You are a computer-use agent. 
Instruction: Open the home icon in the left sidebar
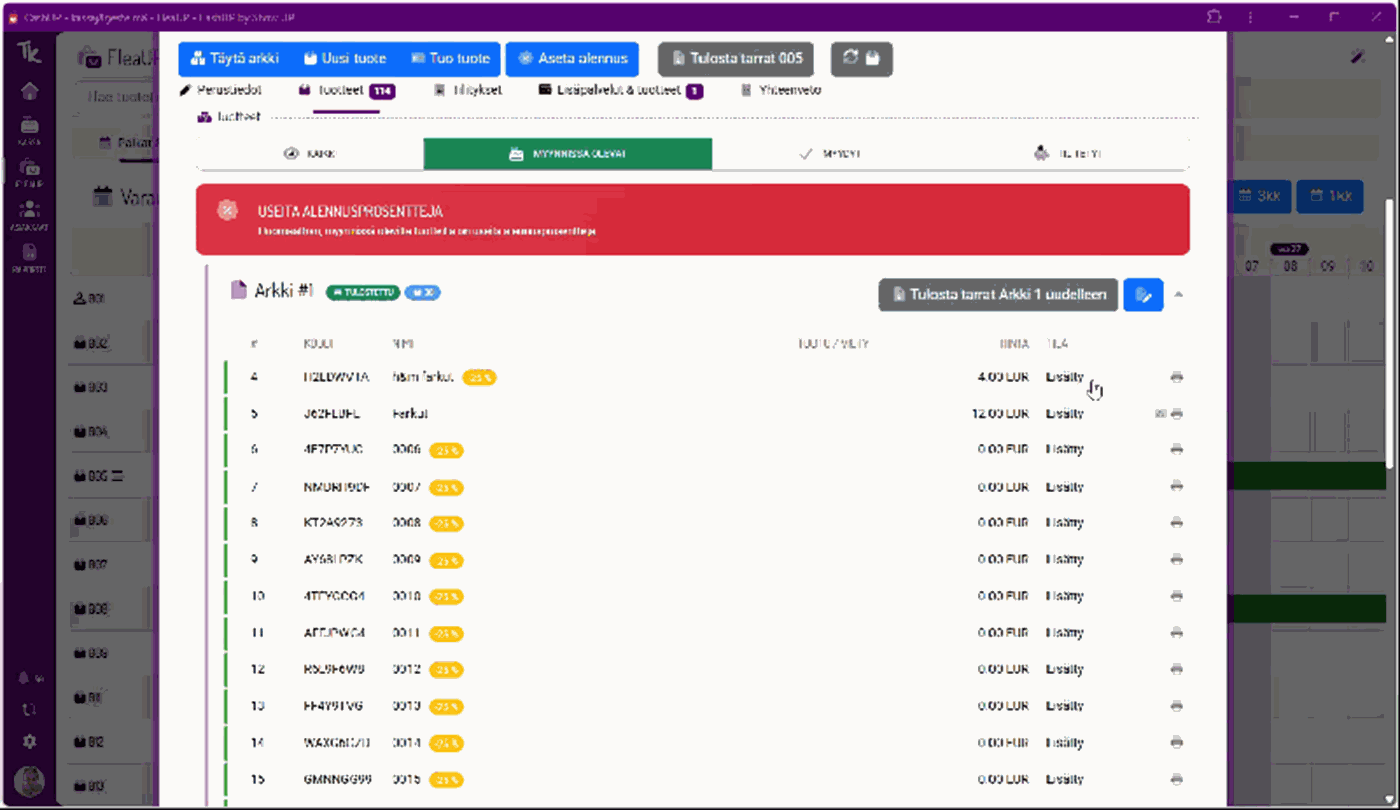click(30, 92)
